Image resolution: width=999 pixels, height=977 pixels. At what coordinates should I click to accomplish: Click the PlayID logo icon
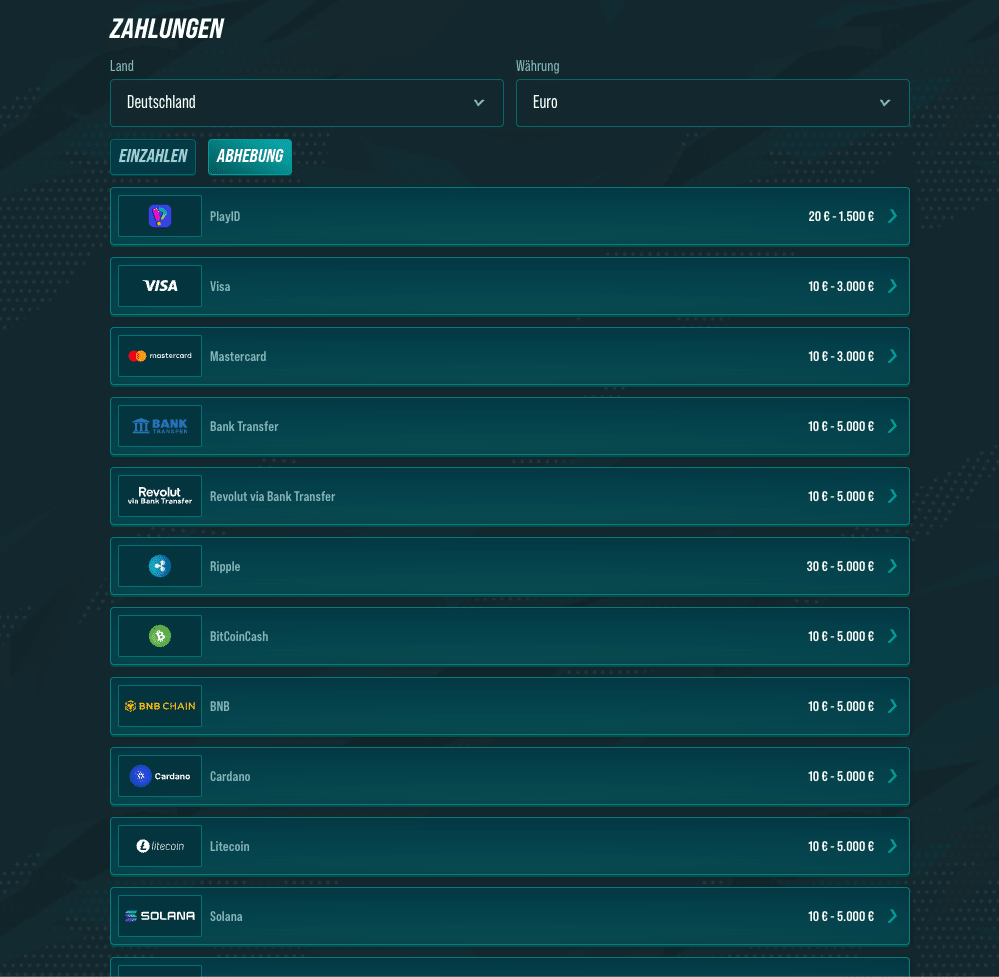(160, 216)
